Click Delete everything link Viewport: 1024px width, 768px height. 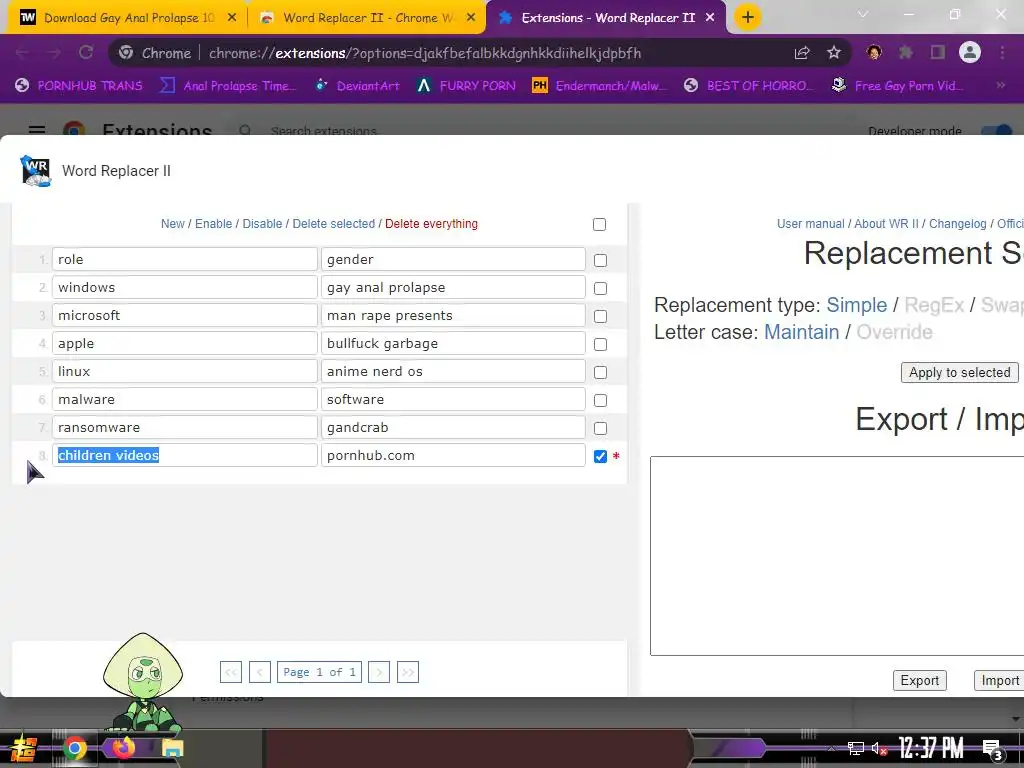(432, 223)
